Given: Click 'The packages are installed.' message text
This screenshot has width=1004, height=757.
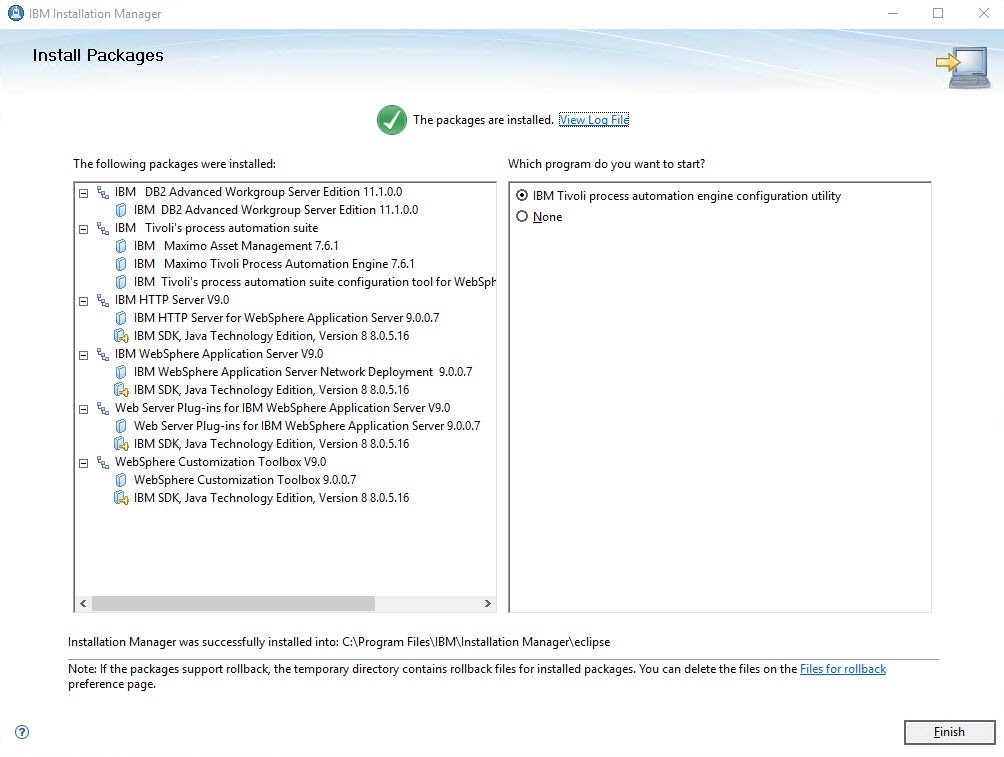Looking at the screenshot, I should [483, 120].
